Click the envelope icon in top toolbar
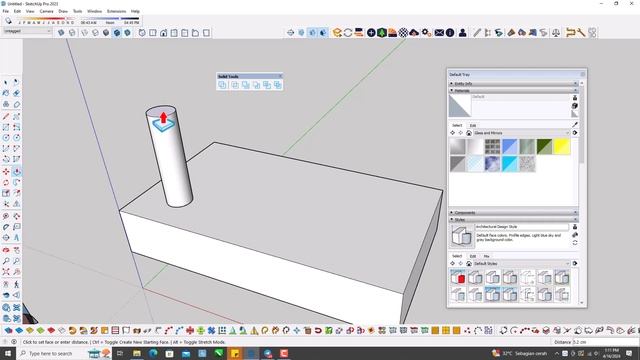Viewport: 640px width, 360px height. pyautogui.click(x=439, y=33)
